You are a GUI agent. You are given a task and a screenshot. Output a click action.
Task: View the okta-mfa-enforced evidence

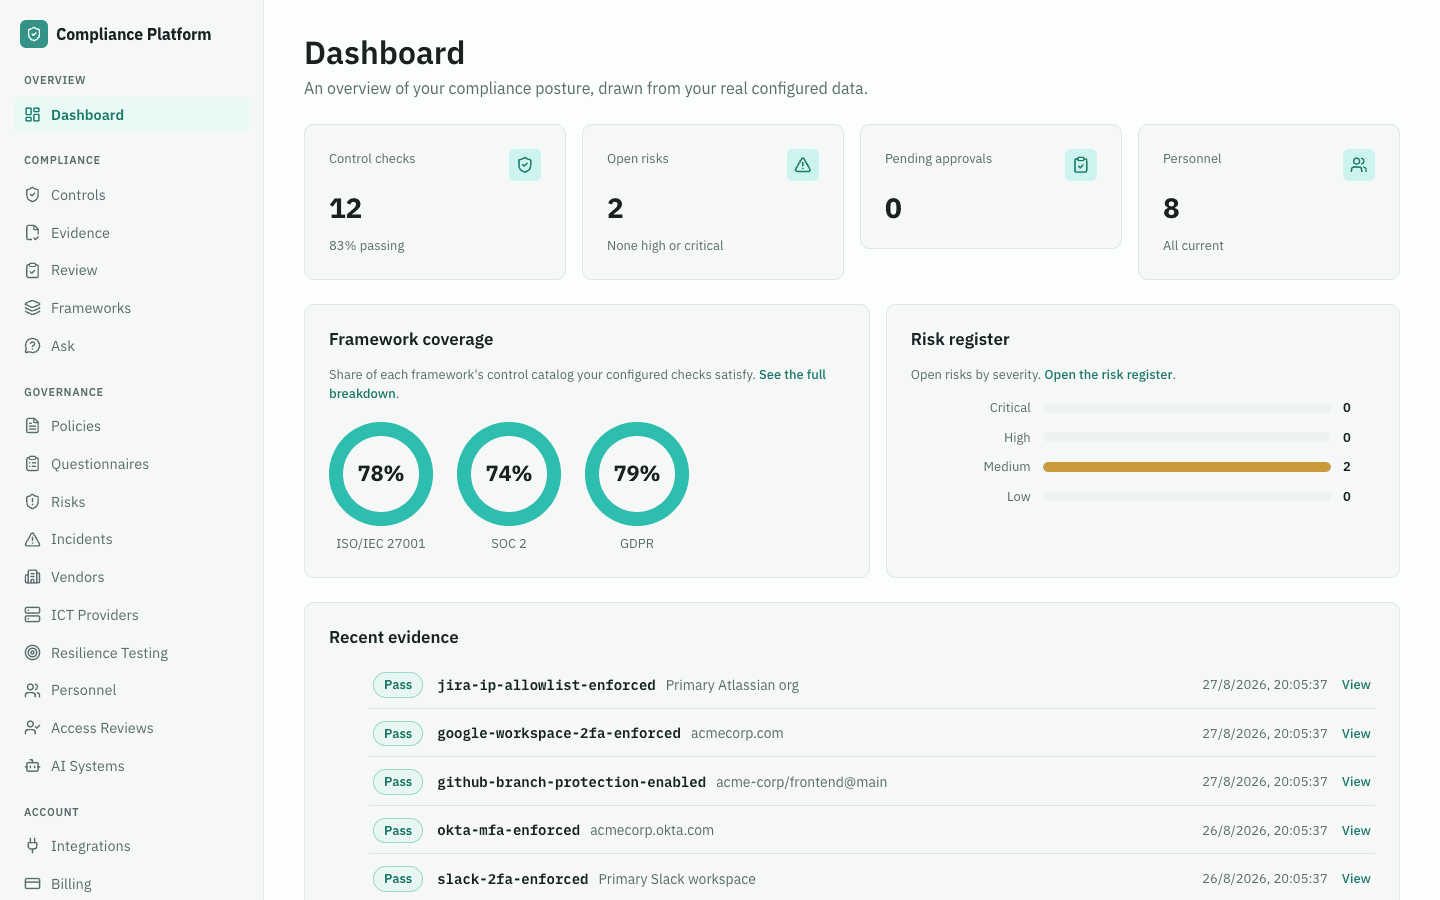click(x=1356, y=831)
